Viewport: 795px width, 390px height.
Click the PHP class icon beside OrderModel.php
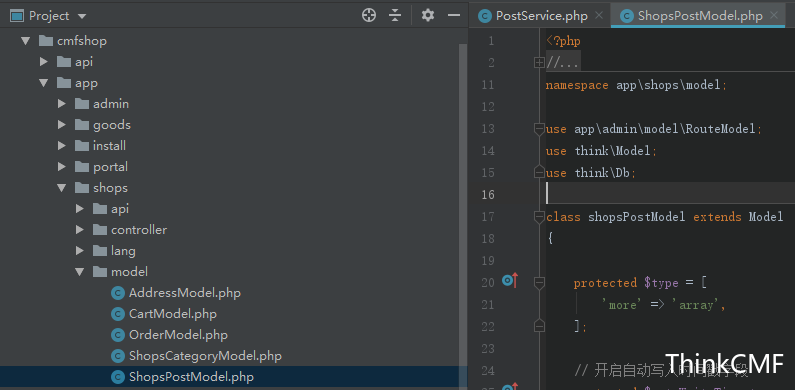click(x=118, y=335)
